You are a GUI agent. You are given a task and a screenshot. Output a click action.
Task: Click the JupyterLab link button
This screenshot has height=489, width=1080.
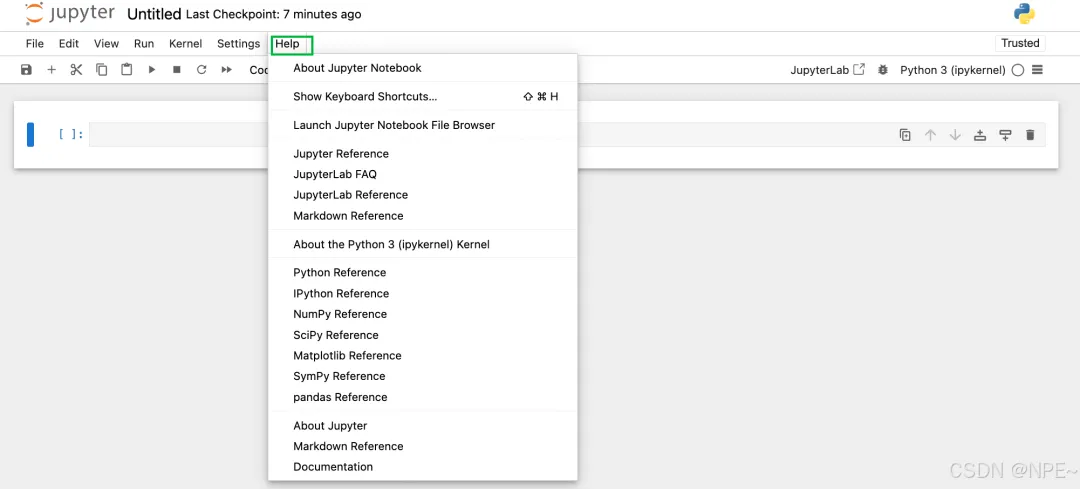[x=827, y=70]
